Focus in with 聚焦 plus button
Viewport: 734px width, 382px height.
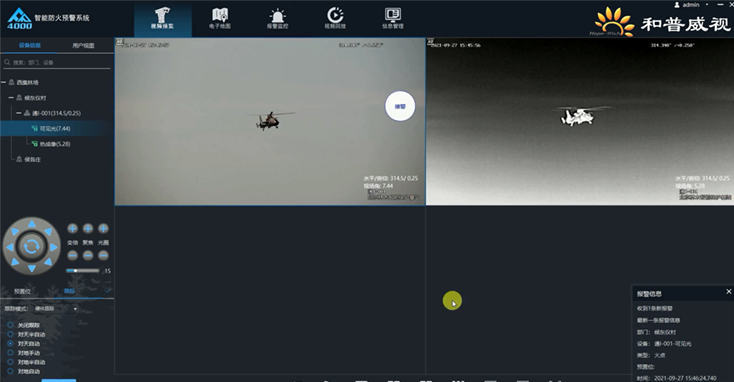tap(88, 228)
